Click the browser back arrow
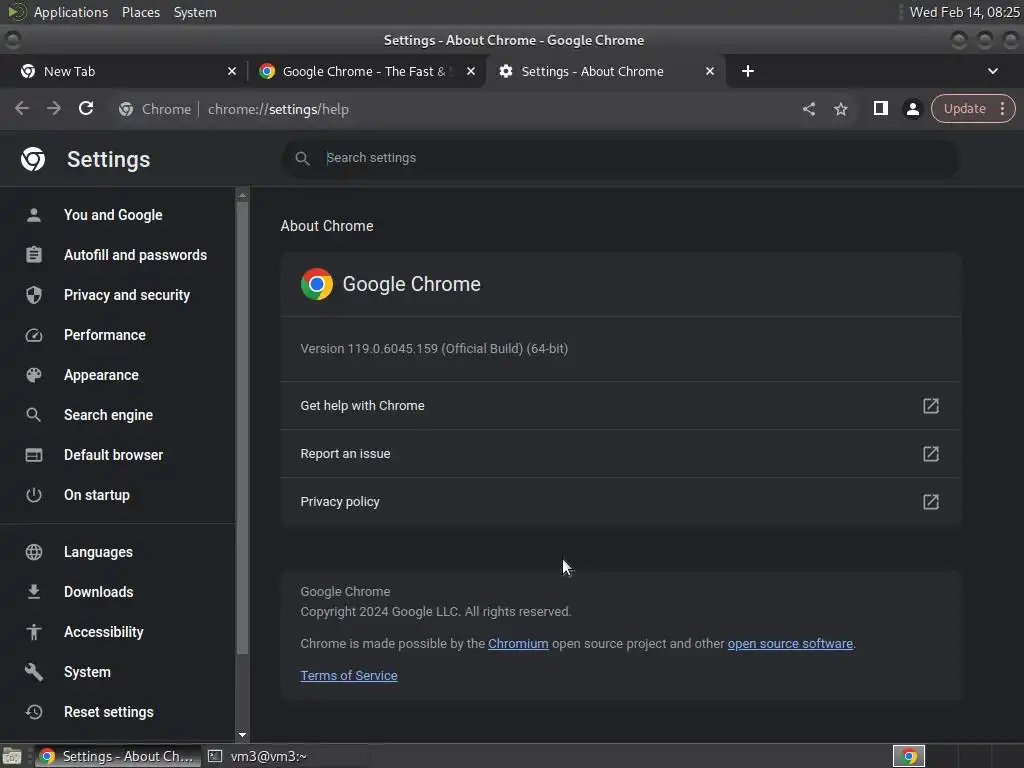Screen dimensions: 1024x768 pyautogui.click(x=22, y=108)
